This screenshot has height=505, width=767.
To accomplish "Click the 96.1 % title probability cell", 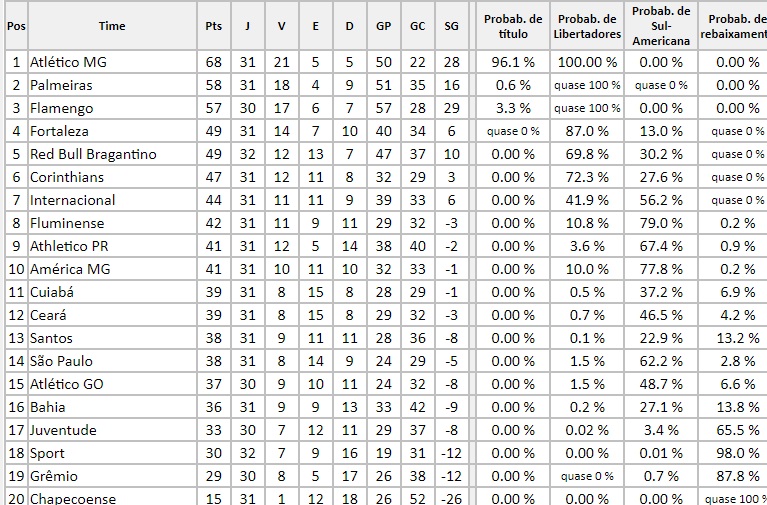I will pyautogui.click(x=512, y=62).
